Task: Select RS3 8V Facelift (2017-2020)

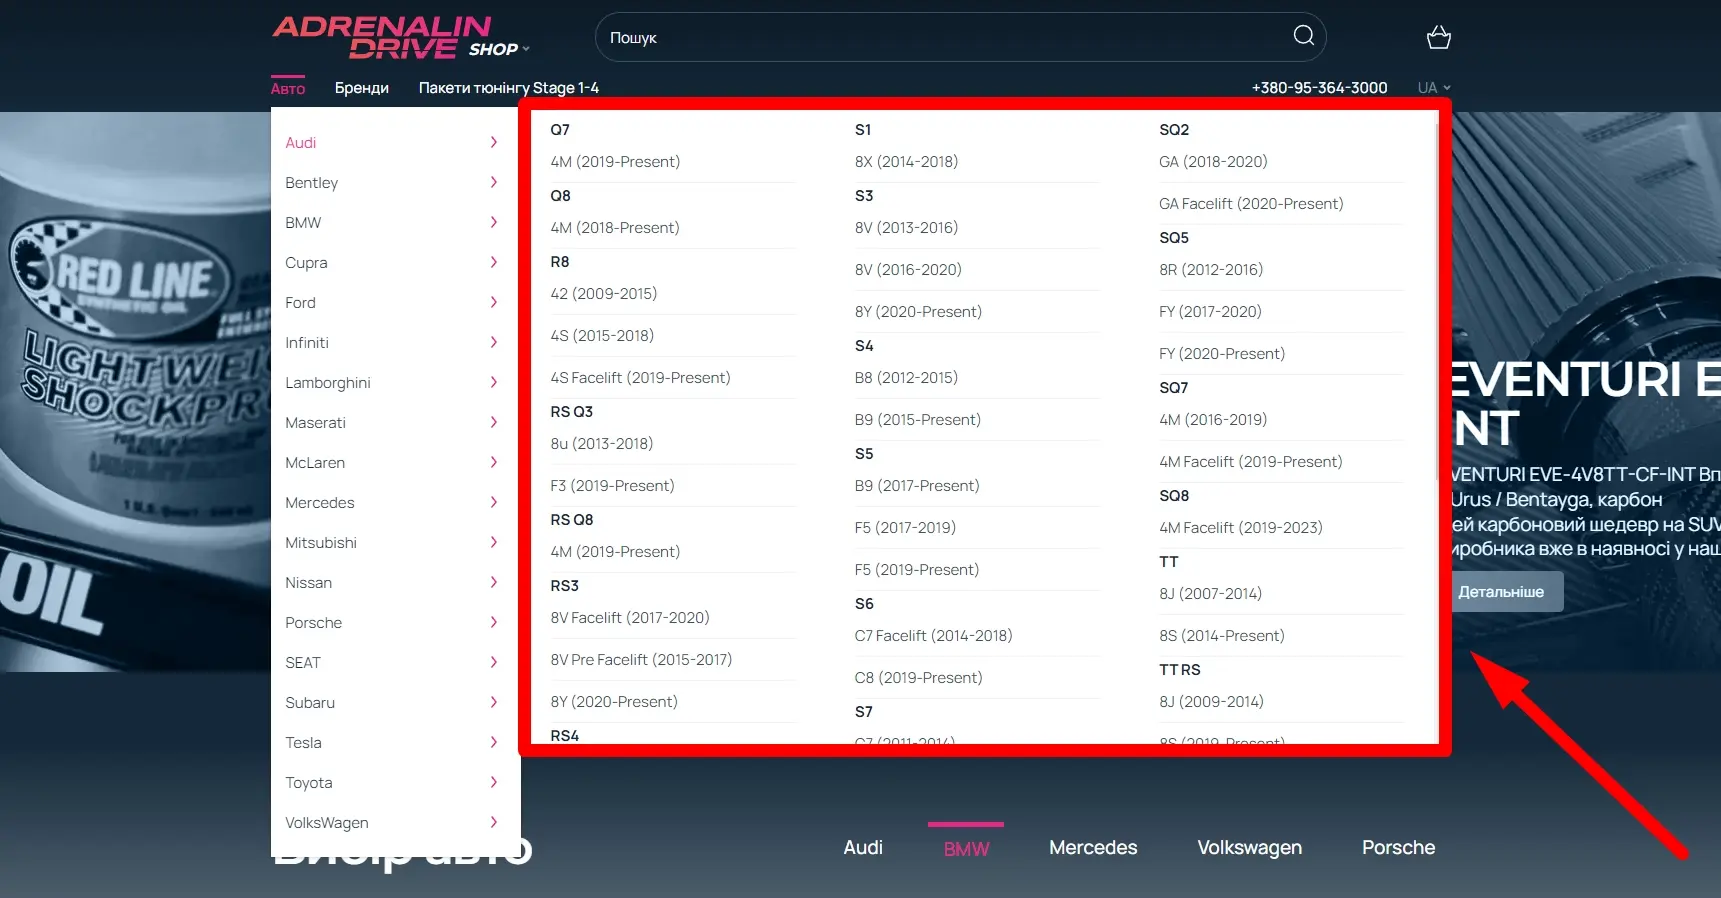Action: (x=630, y=617)
